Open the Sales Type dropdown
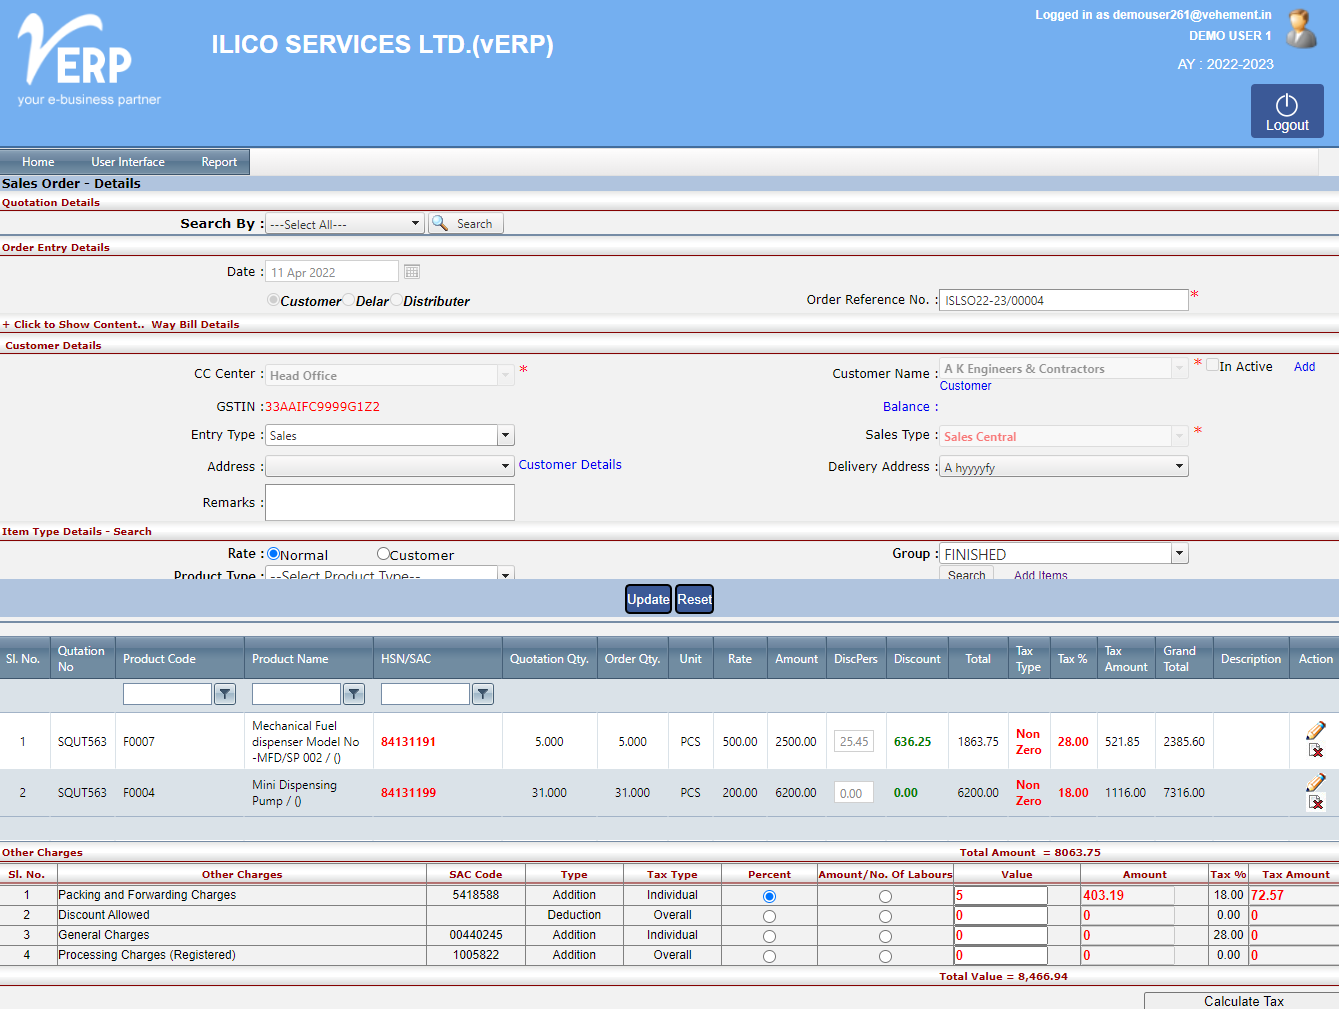 pyautogui.click(x=1064, y=436)
